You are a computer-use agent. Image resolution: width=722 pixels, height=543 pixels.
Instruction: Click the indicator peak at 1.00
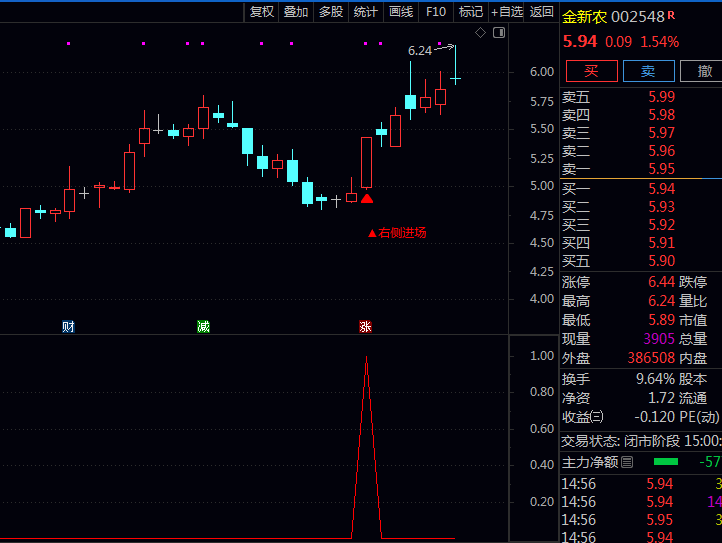click(x=367, y=357)
